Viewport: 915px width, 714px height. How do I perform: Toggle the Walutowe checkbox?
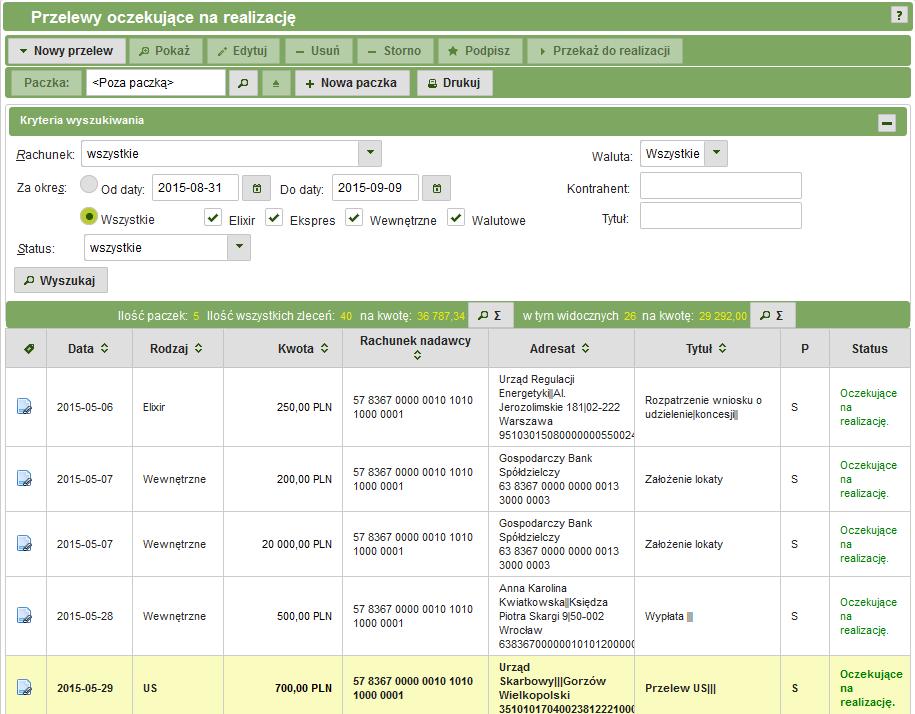click(x=456, y=218)
